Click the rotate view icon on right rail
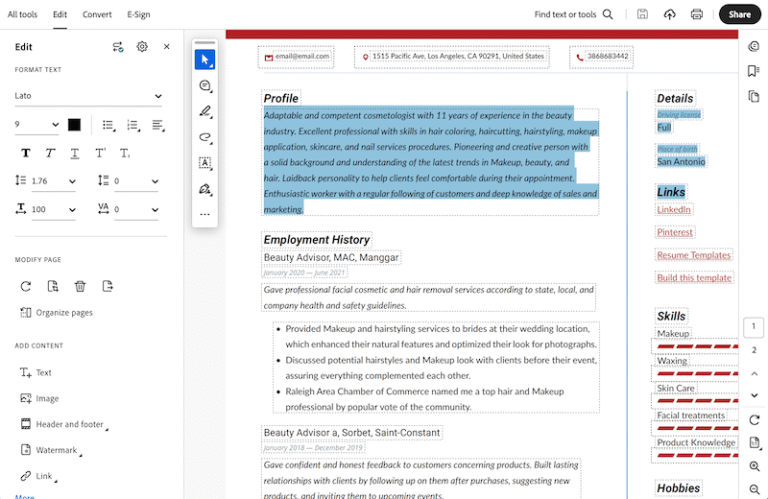The height and width of the screenshot is (499, 768). point(754,420)
